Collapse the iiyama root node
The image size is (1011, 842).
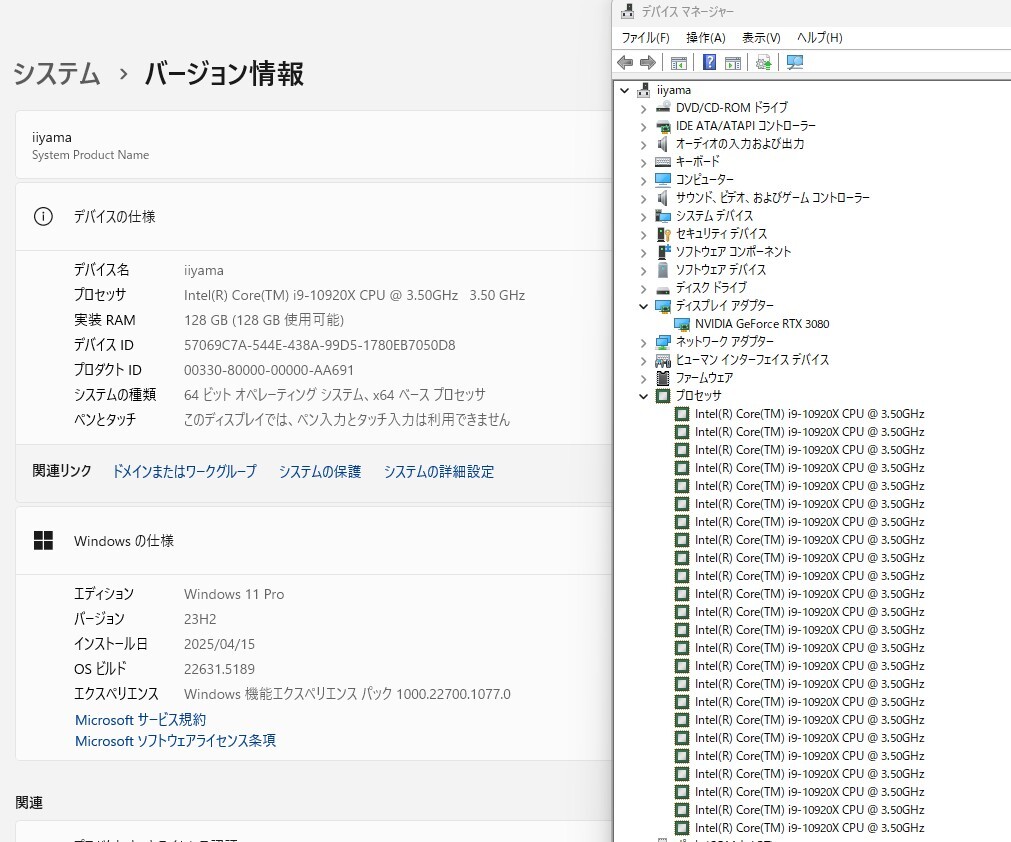pos(624,90)
